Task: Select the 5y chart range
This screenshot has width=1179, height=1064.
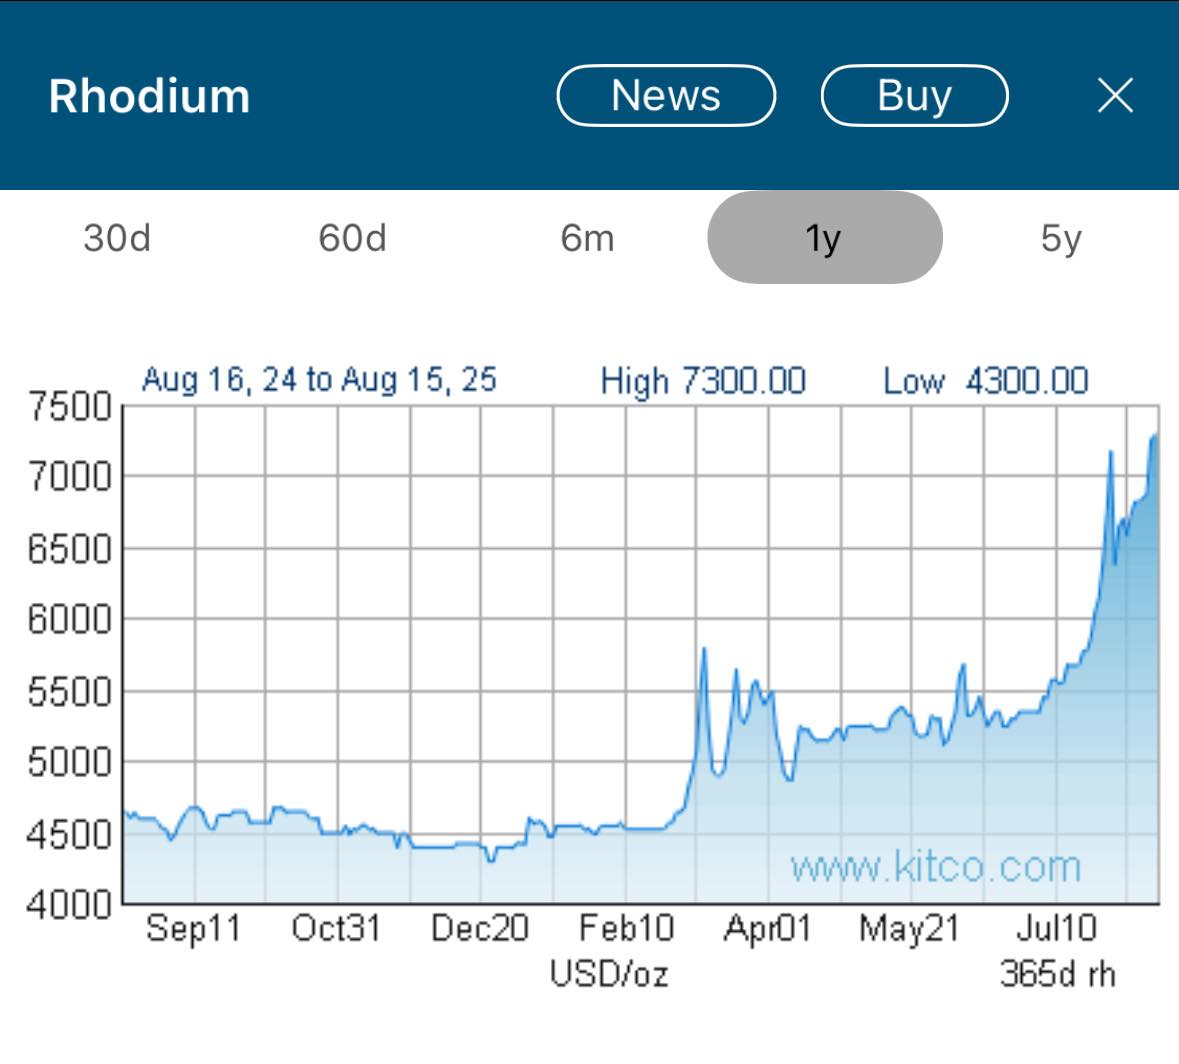Action: (x=1061, y=238)
